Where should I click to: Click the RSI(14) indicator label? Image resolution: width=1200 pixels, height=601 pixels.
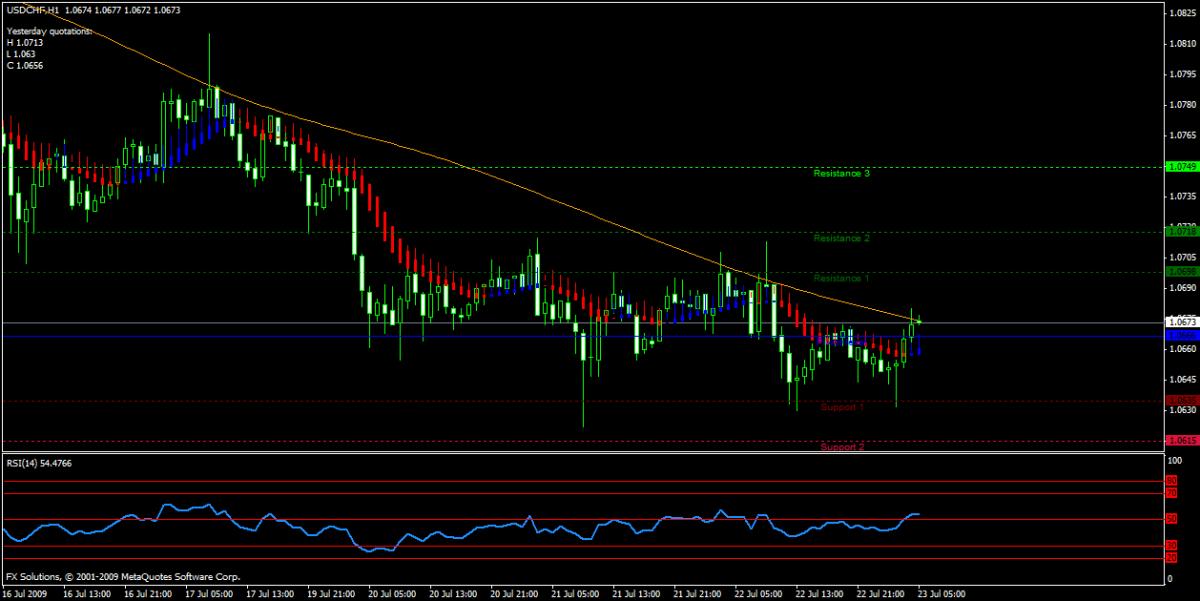coord(26,463)
